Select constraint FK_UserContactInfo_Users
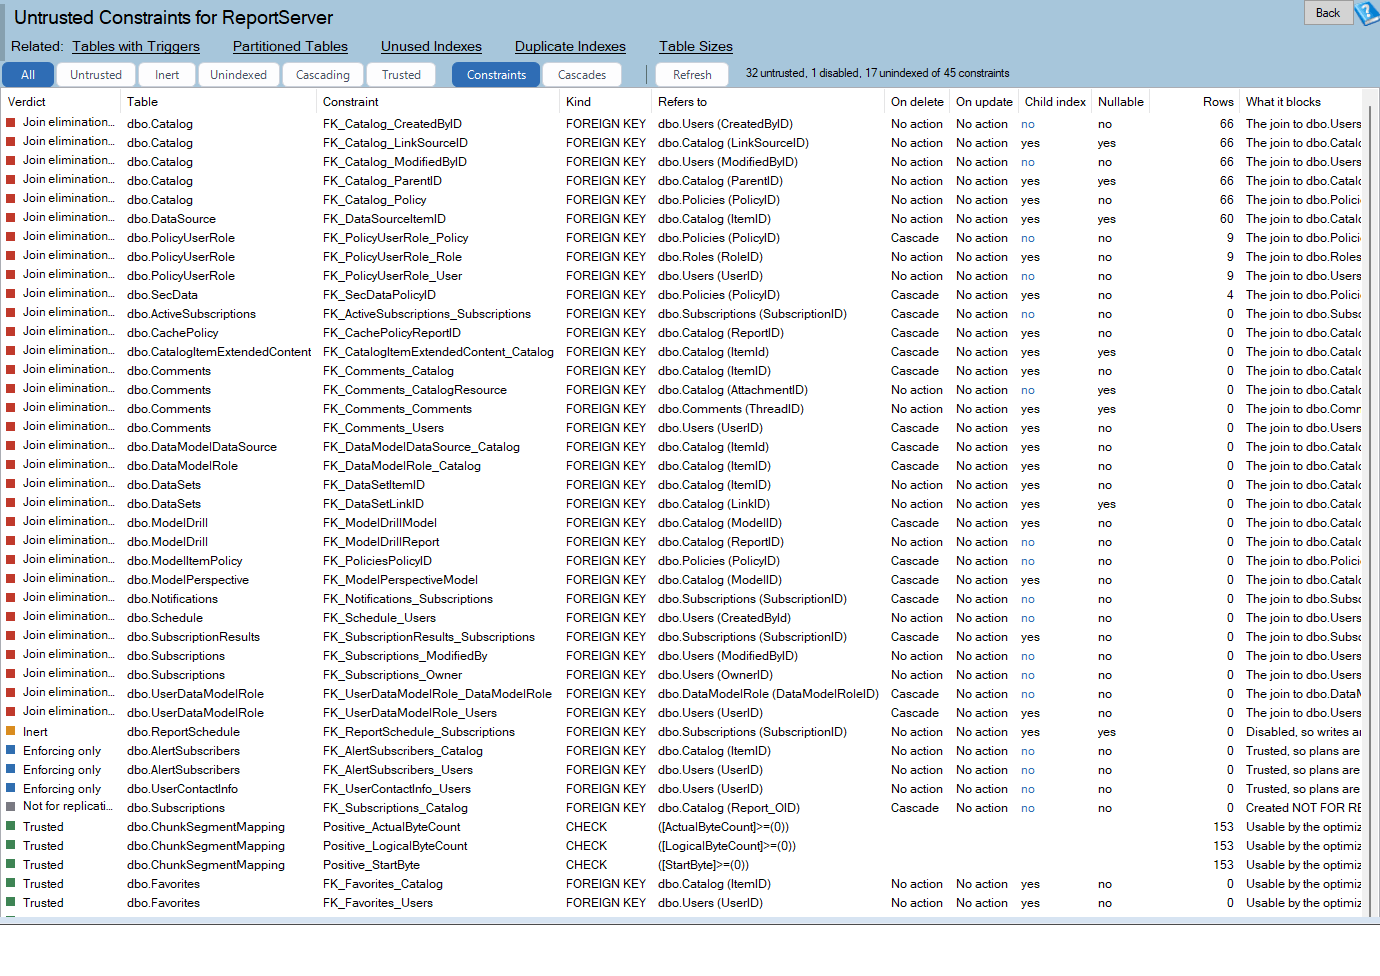The height and width of the screenshot is (976, 1380). (x=396, y=789)
